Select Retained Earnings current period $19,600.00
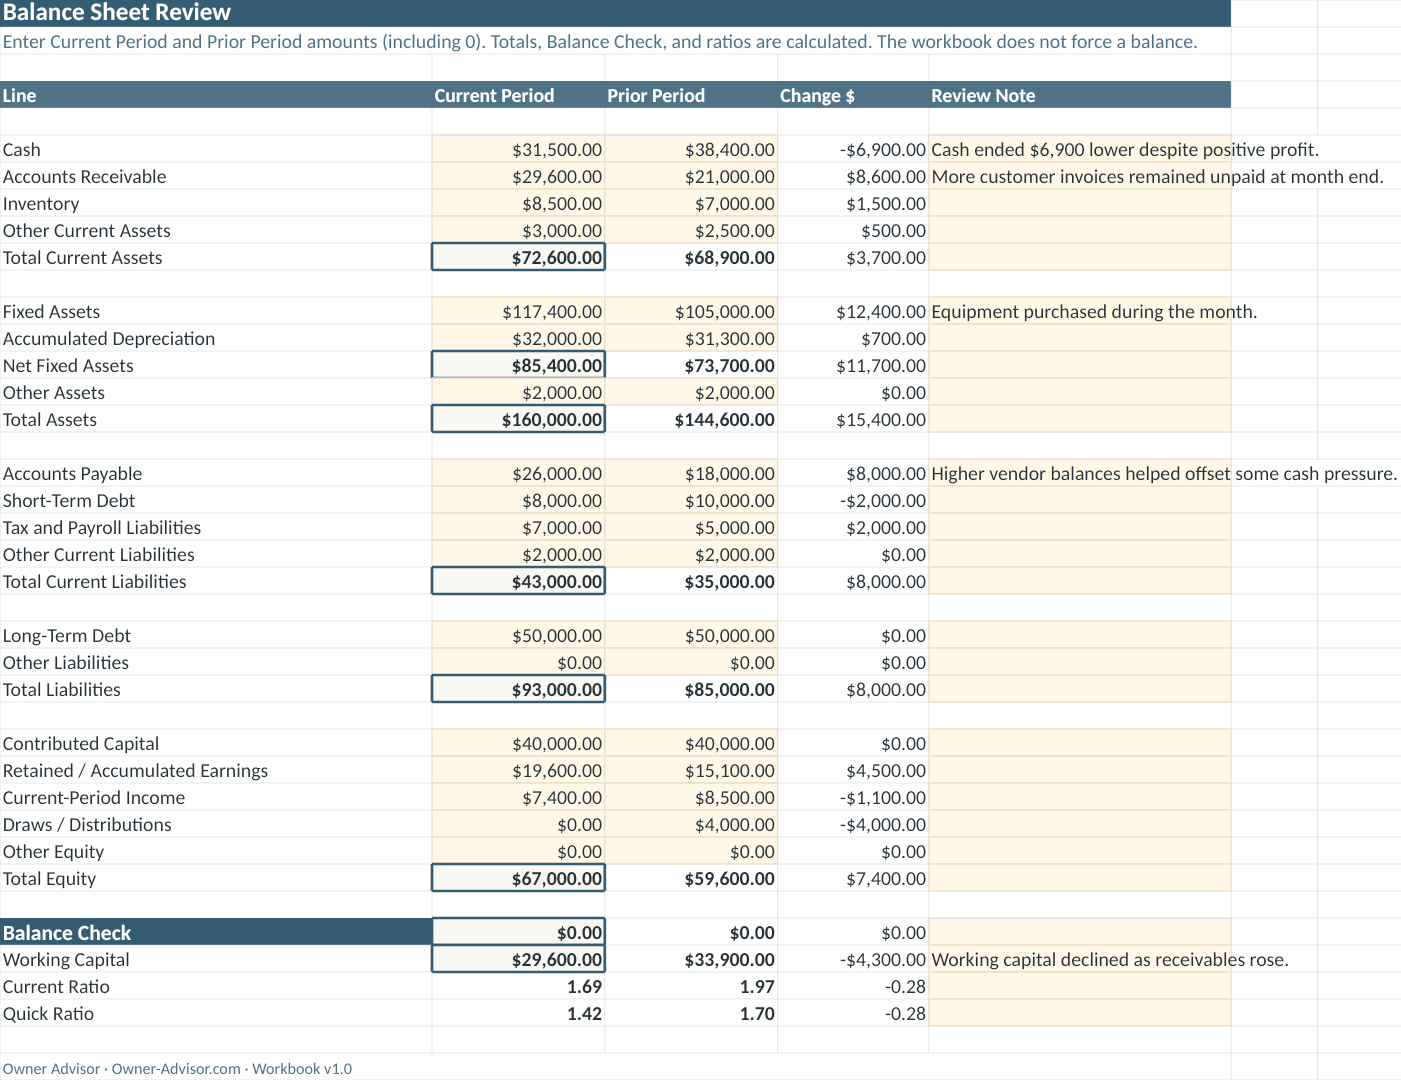The image size is (1401, 1080). 518,770
